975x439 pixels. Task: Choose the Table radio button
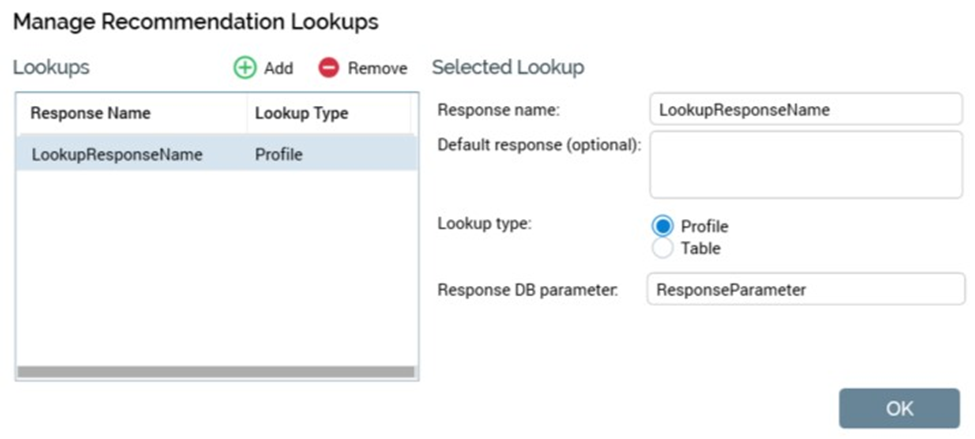pyautogui.click(x=663, y=248)
